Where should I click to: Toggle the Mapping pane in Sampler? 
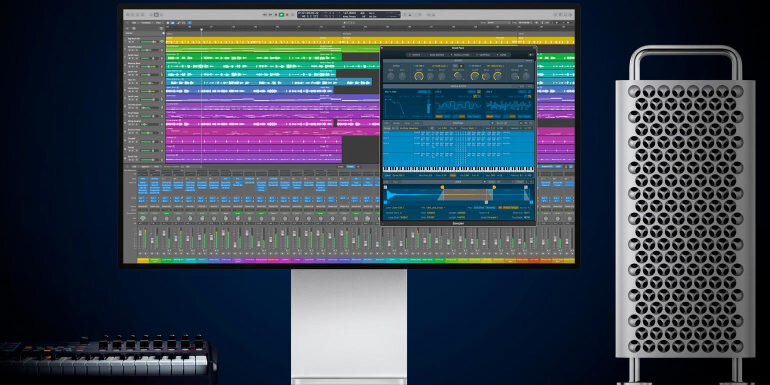[483, 55]
